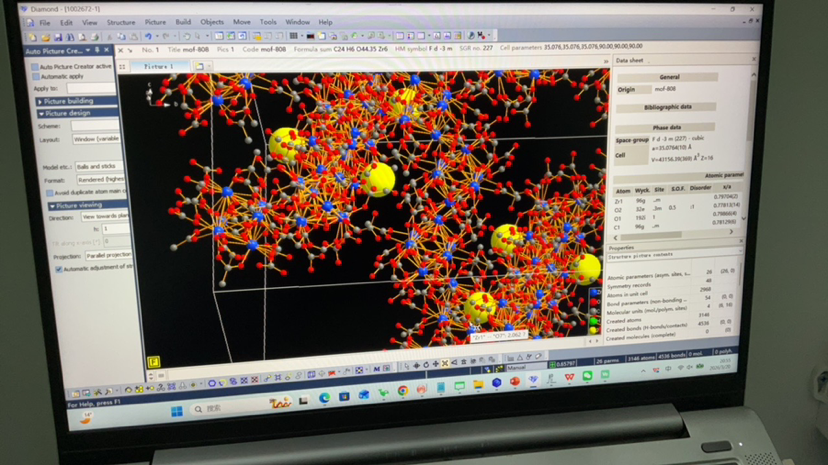Open the Build menu in the menu bar
The image size is (828, 465).
tap(183, 22)
